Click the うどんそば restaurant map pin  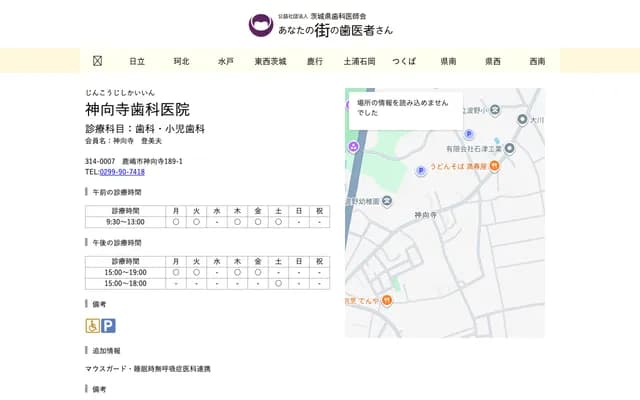(x=496, y=166)
